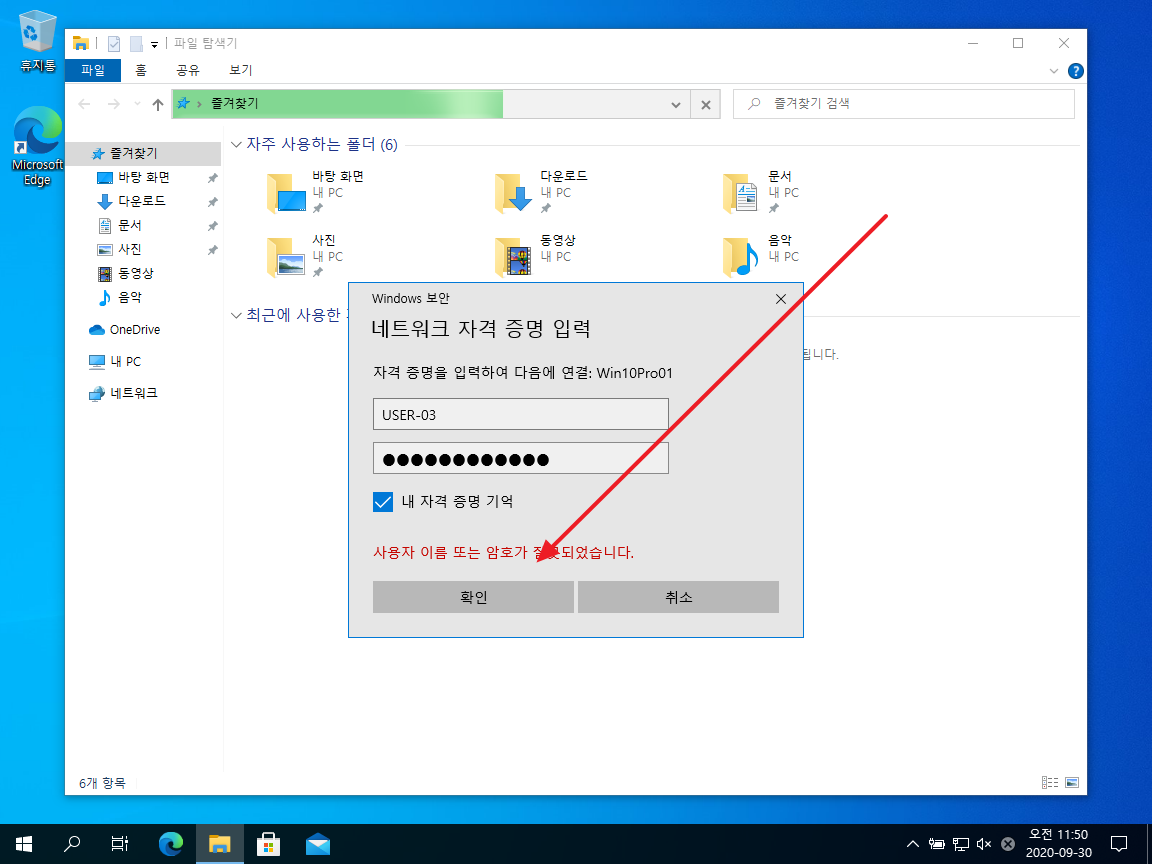Expand the 최근에 사용한 section
Screen dimensions: 1152x864
(235, 317)
